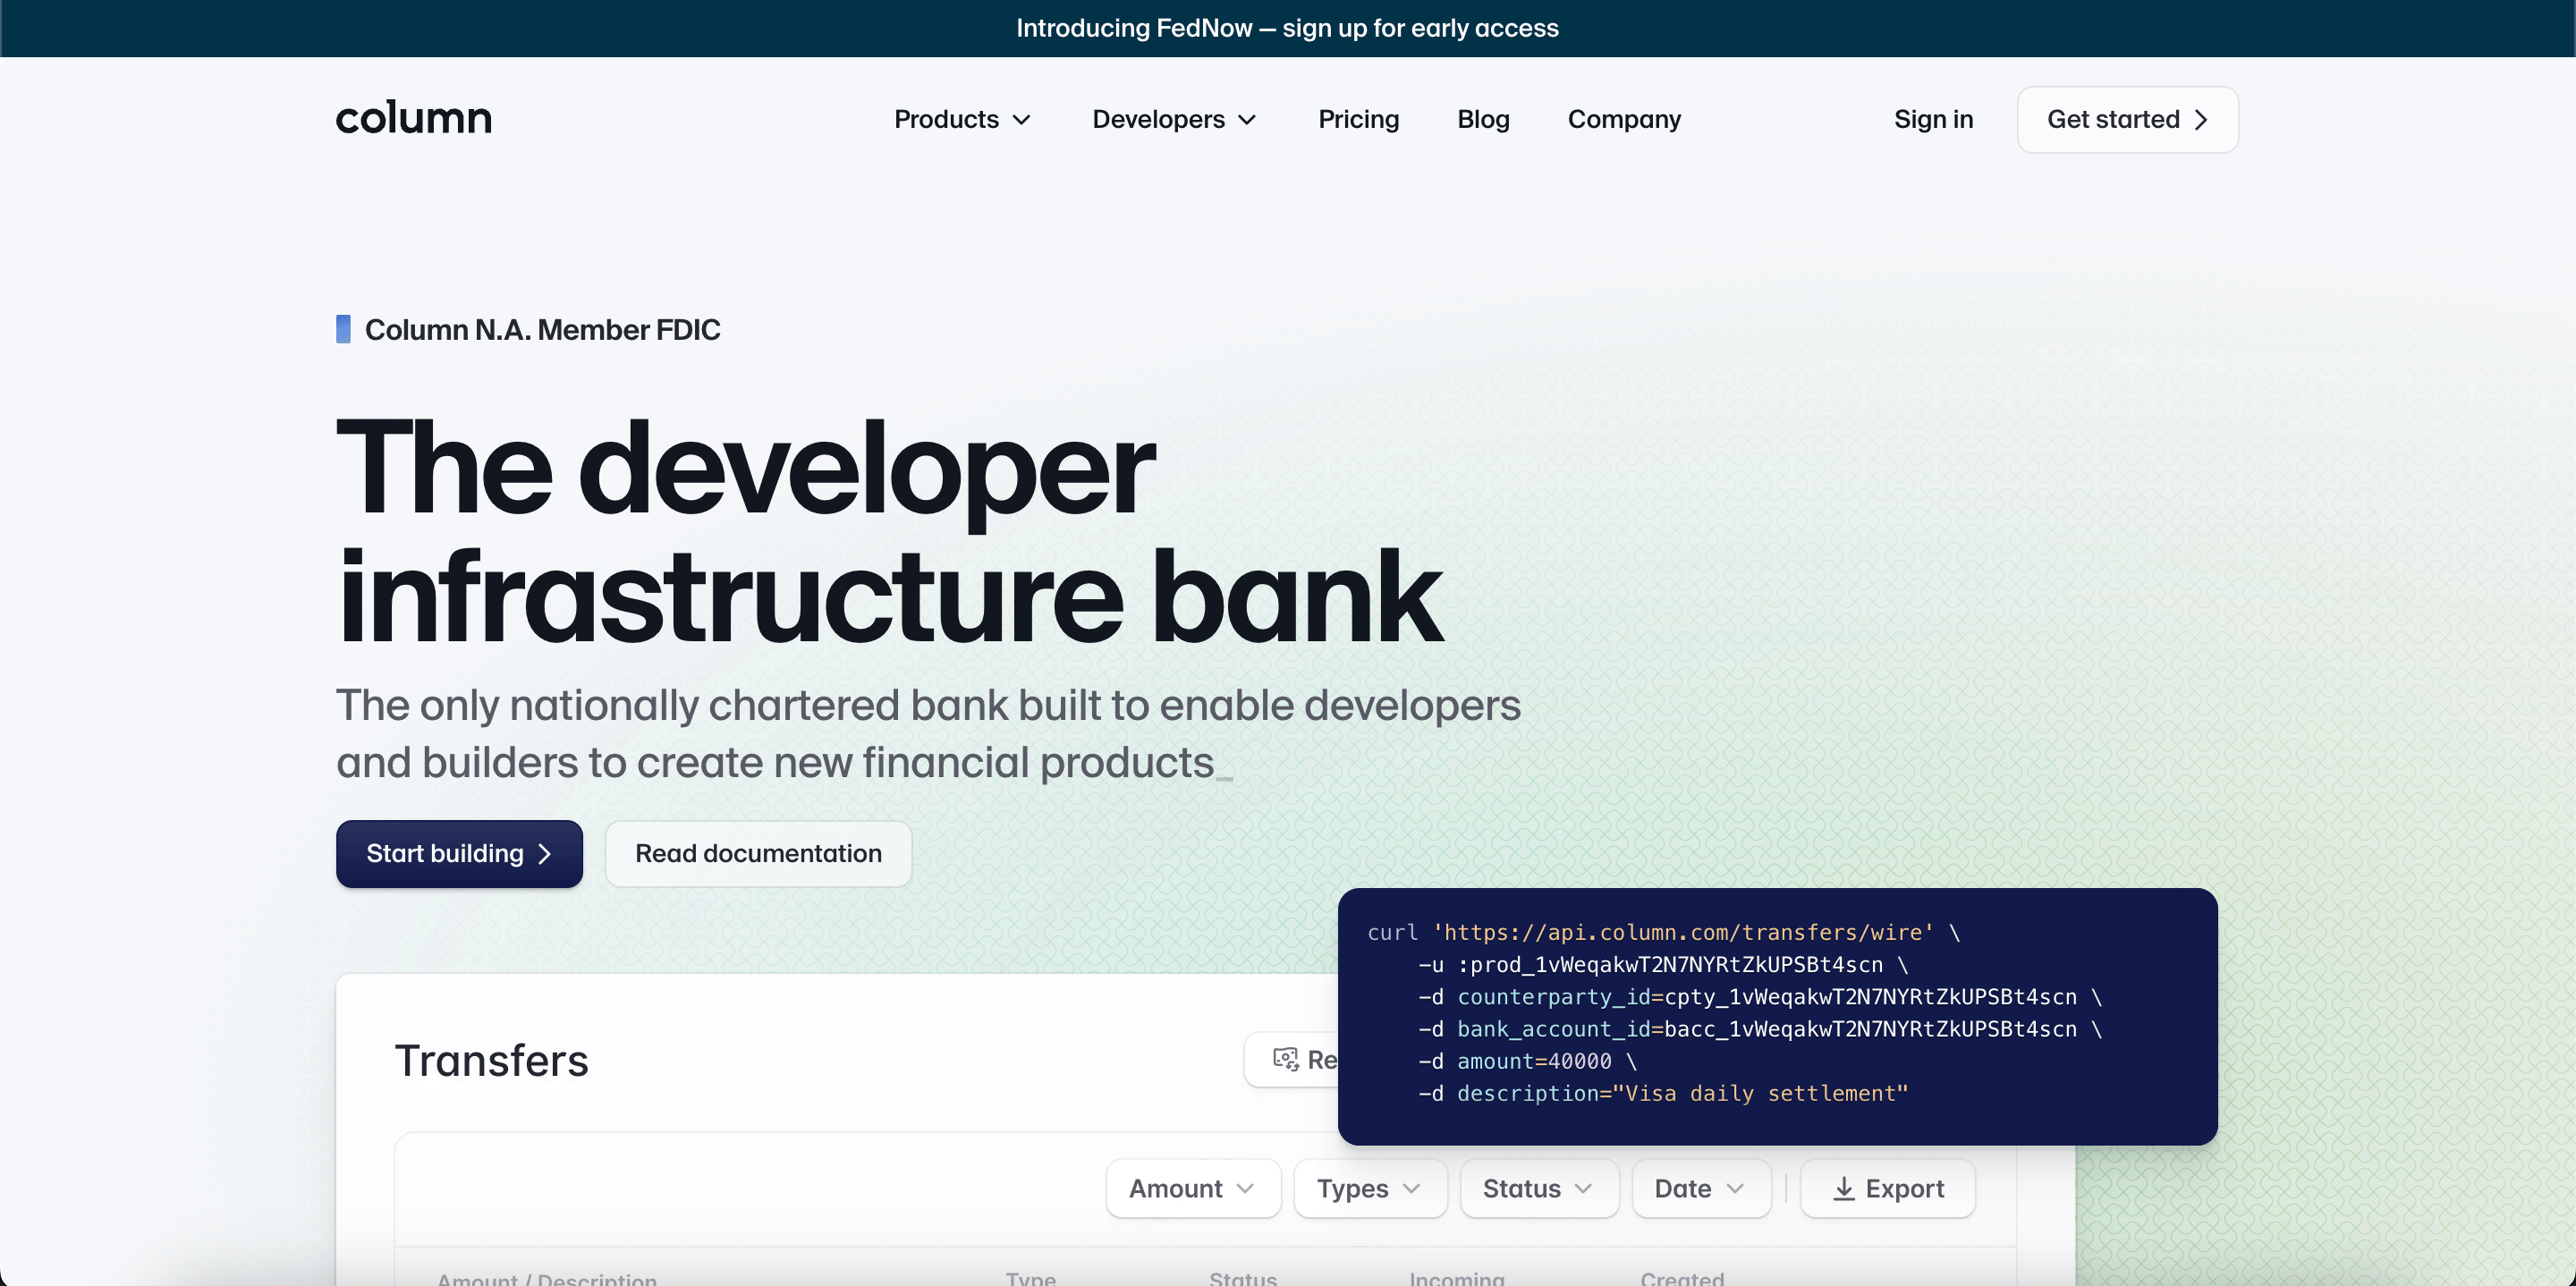This screenshot has height=1286, width=2576.
Task: Click the Column N.A. Member FDIC text
Action: pyautogui.click(x=542, y=330)
